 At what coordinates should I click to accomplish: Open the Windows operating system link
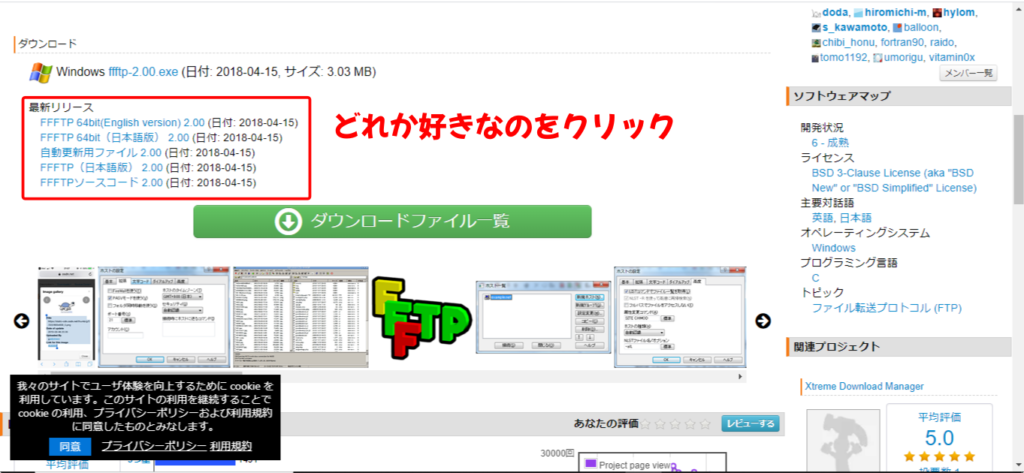coord(833,248)
